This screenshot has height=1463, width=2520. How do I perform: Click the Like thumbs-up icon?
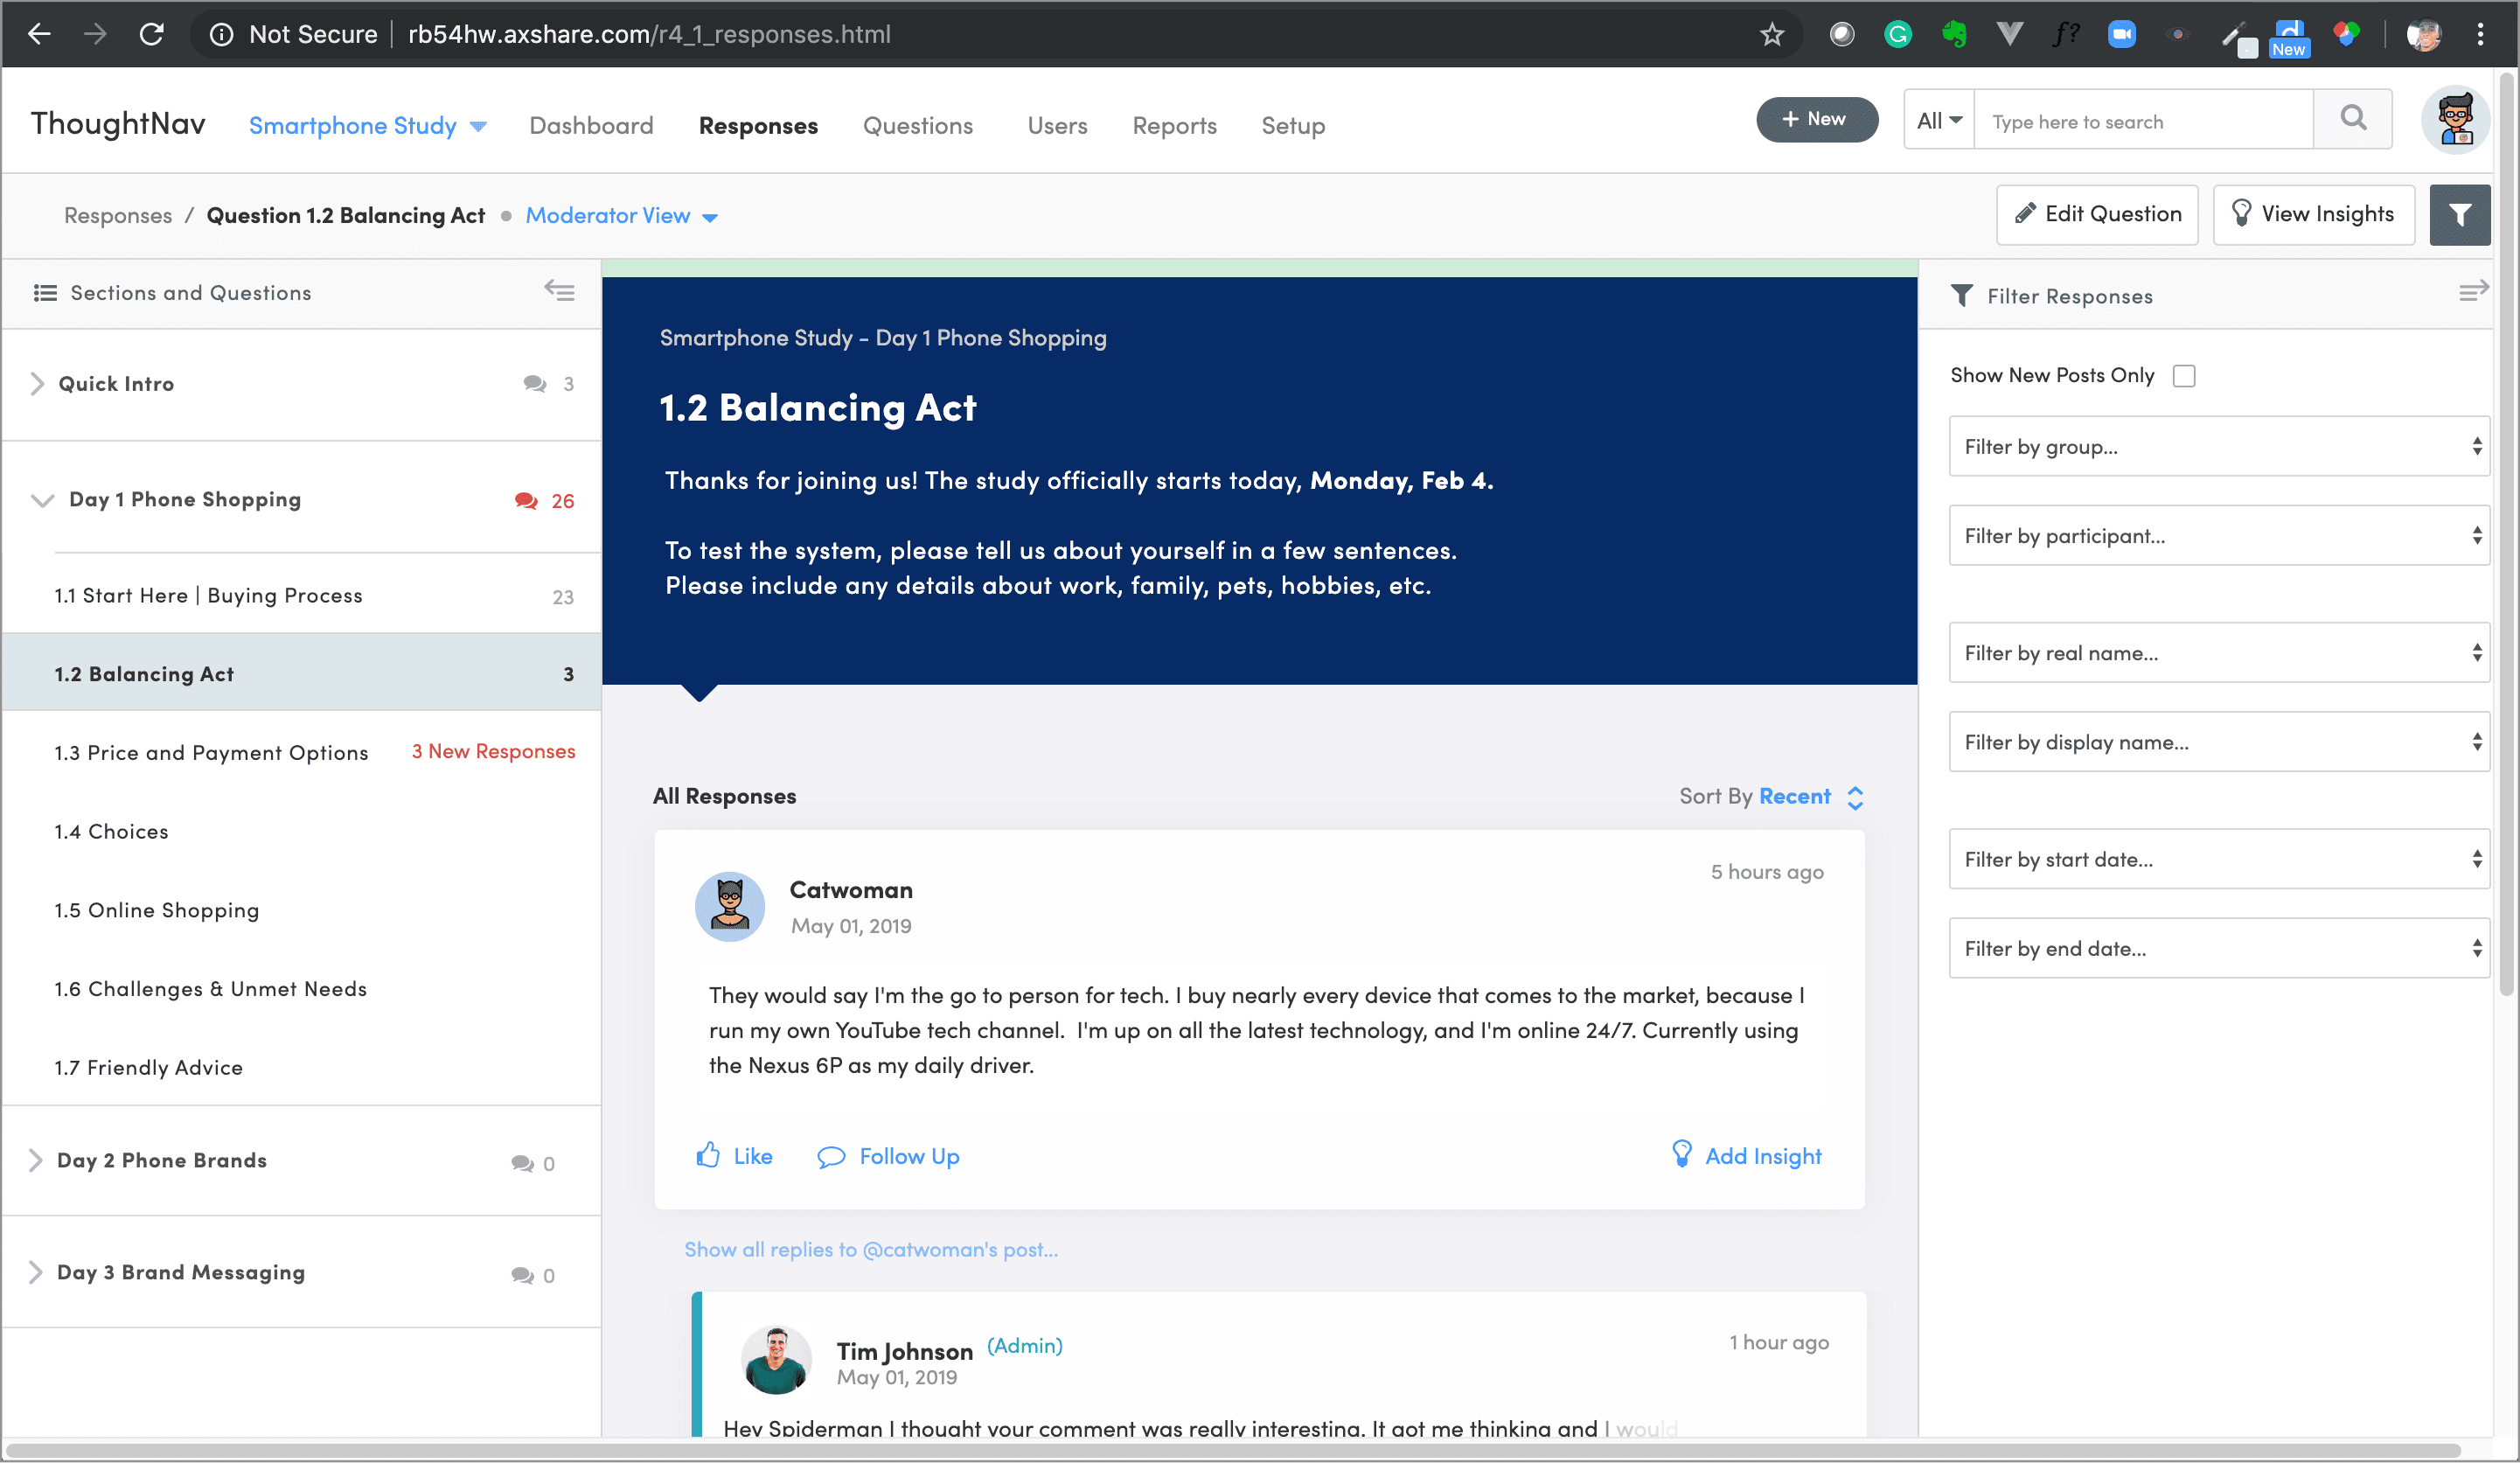[708, 1156]
